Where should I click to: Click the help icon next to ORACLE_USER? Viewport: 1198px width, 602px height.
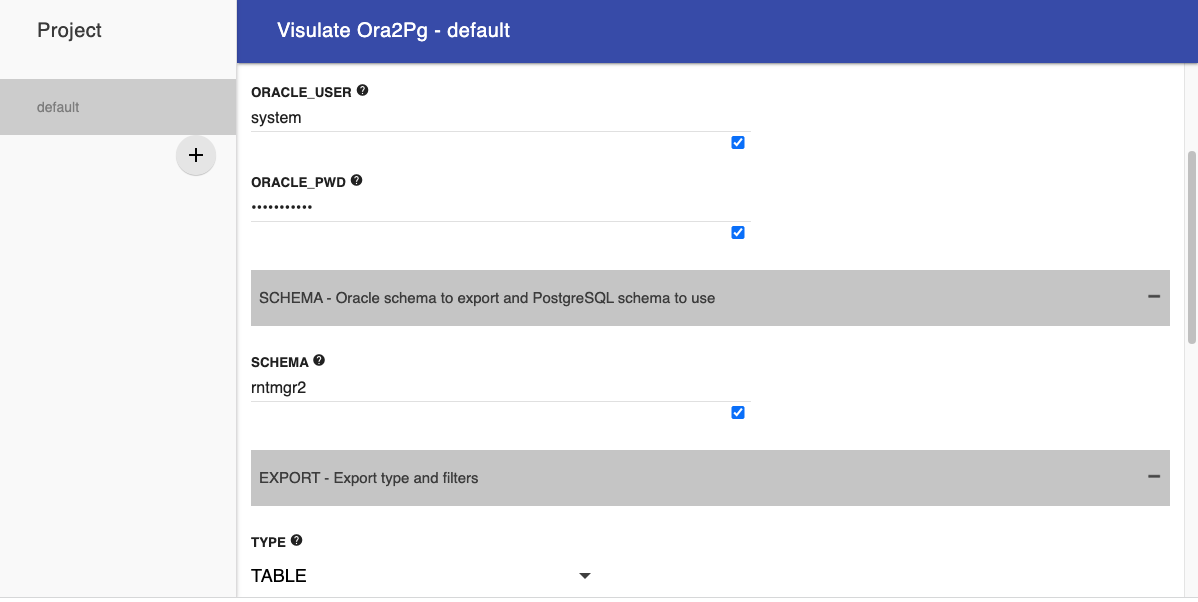click(362, 91)
